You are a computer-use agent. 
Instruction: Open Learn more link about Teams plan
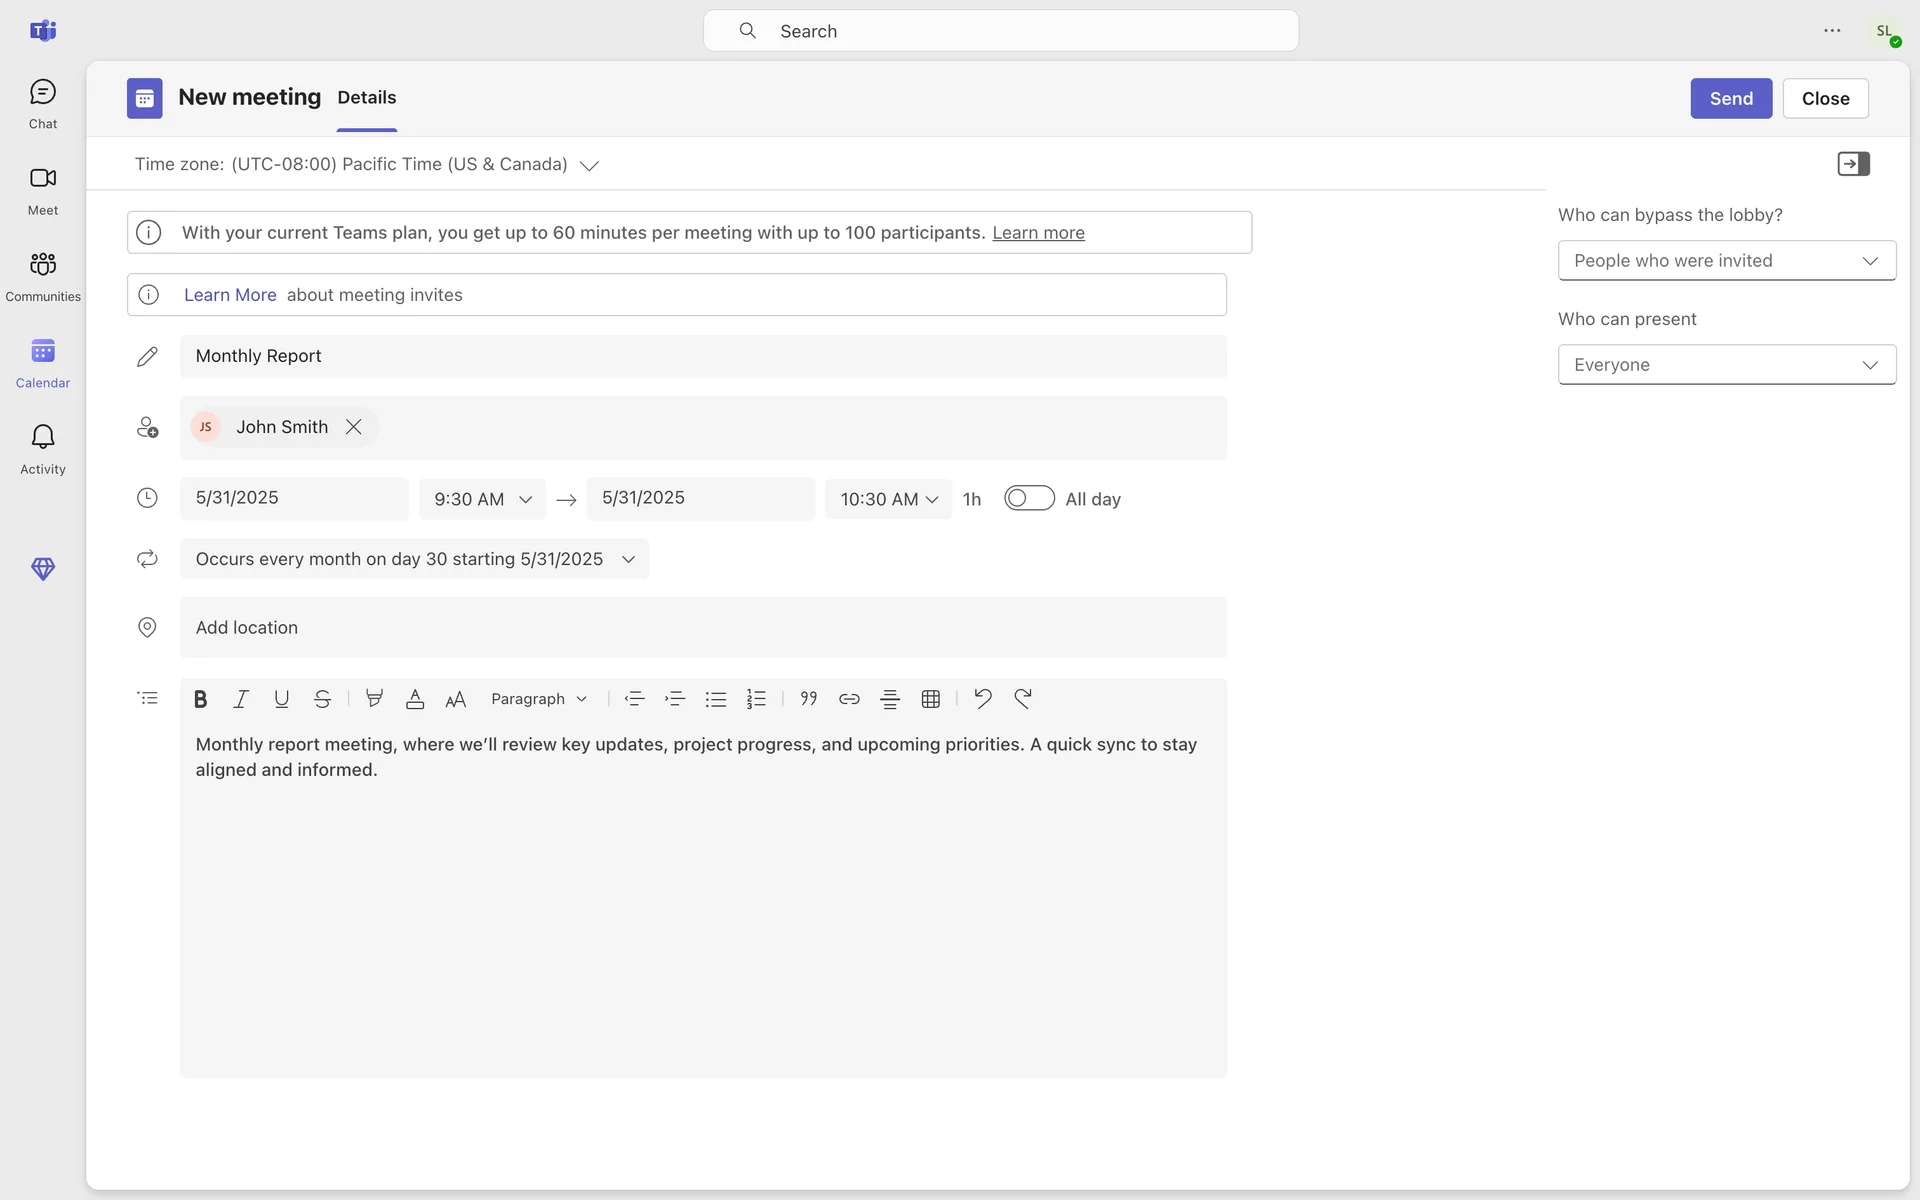tap(1038, 233)
